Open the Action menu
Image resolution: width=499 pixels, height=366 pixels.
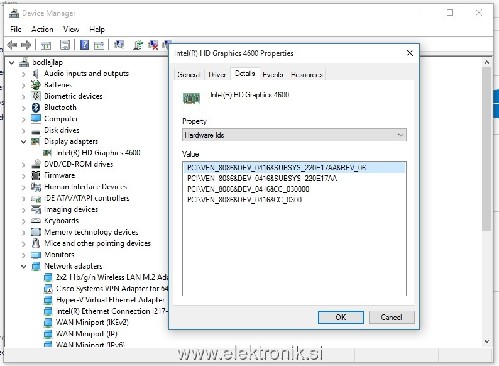42,29
